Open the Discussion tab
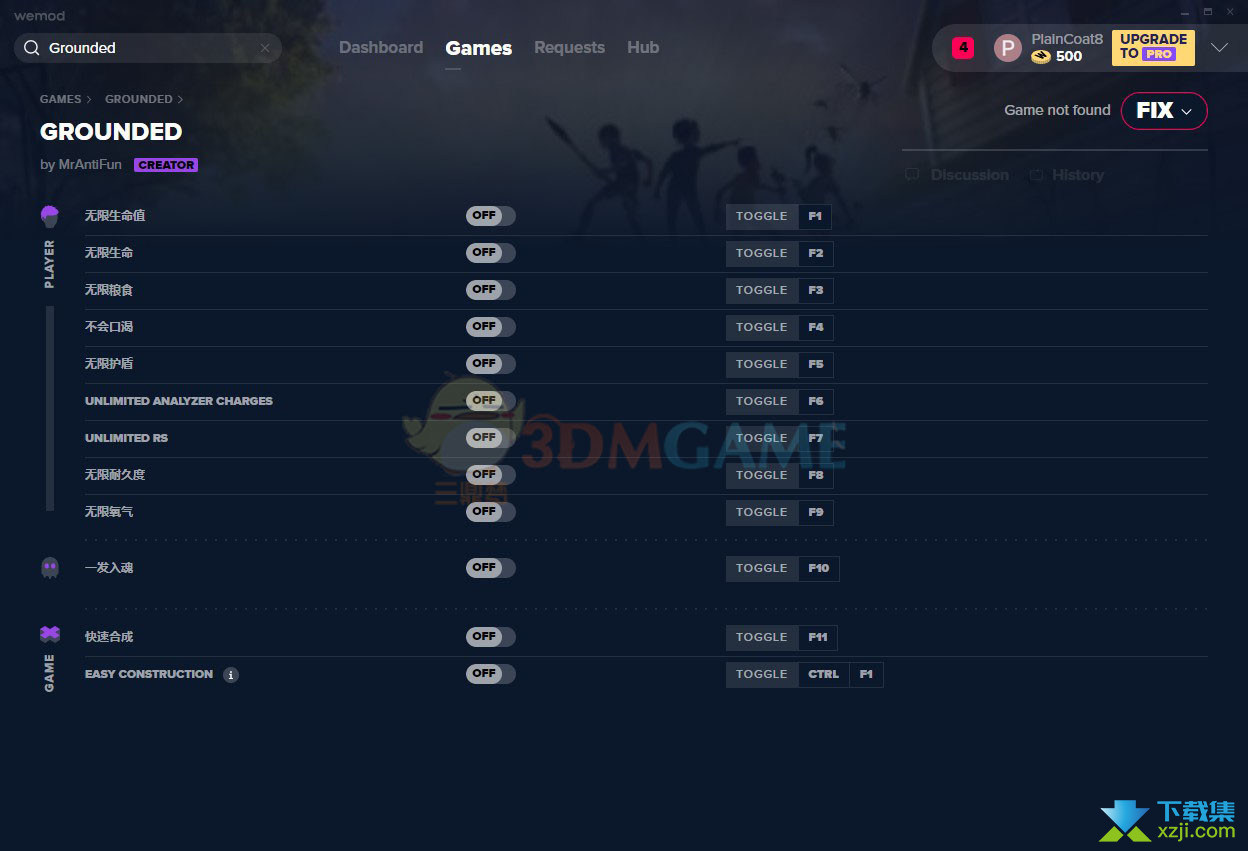 pos(969,175)
